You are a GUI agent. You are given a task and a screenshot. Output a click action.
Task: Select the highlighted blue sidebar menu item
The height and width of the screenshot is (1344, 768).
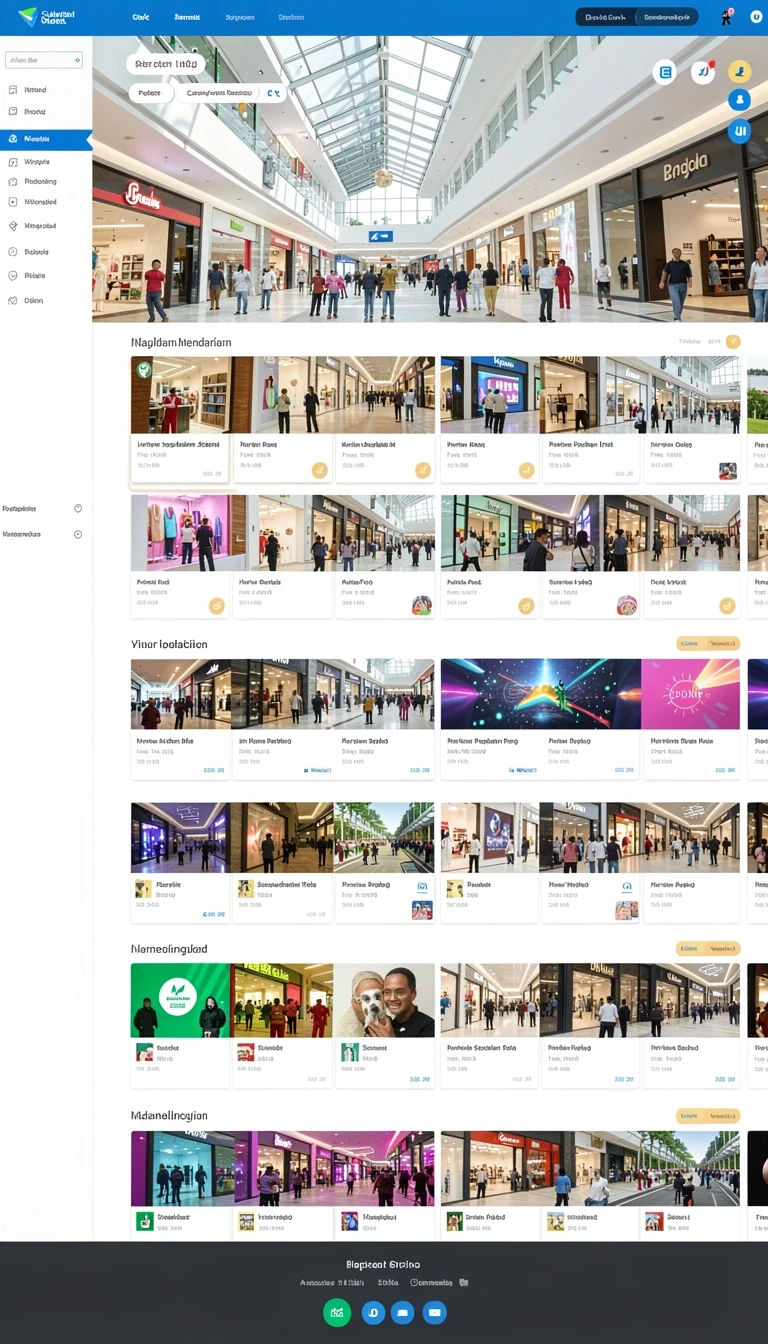click(x=46, y=139)
